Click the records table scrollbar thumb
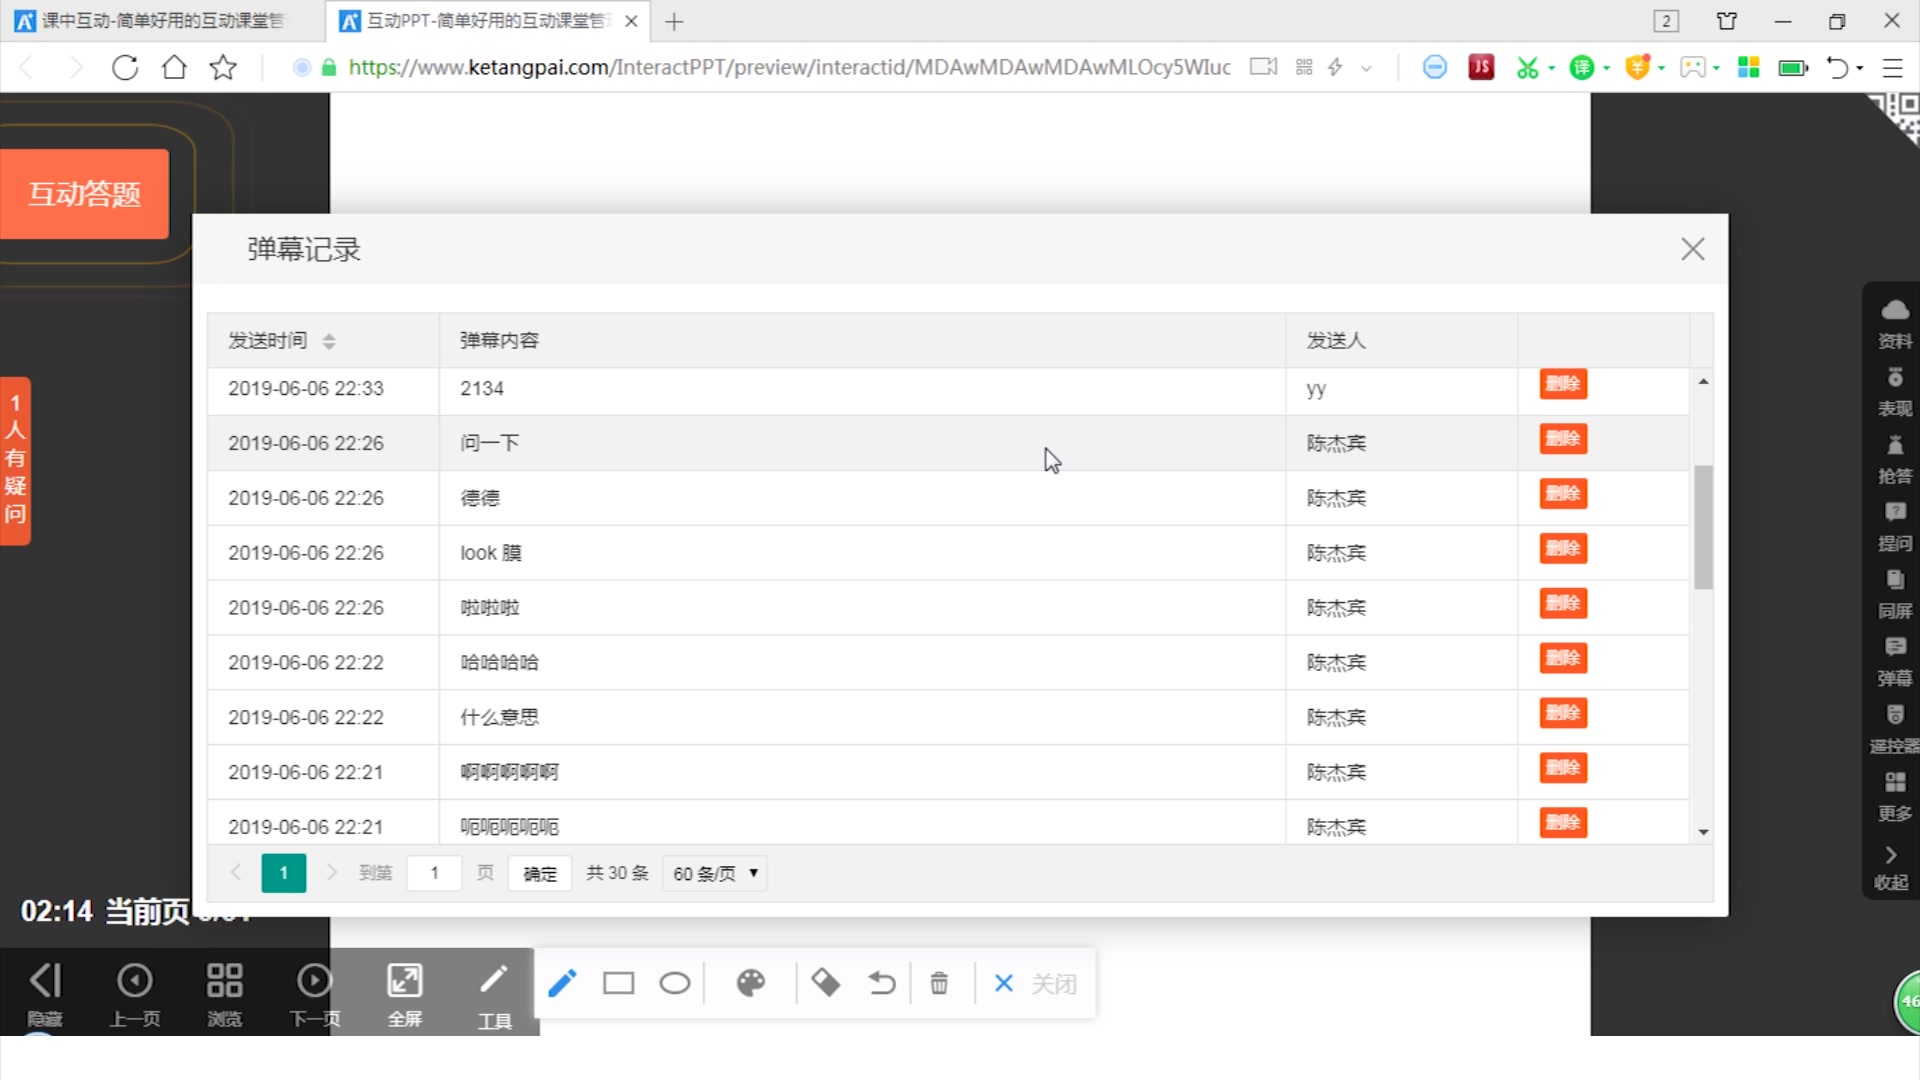The image size is (1920, 1080). (x=1703, y=527)
